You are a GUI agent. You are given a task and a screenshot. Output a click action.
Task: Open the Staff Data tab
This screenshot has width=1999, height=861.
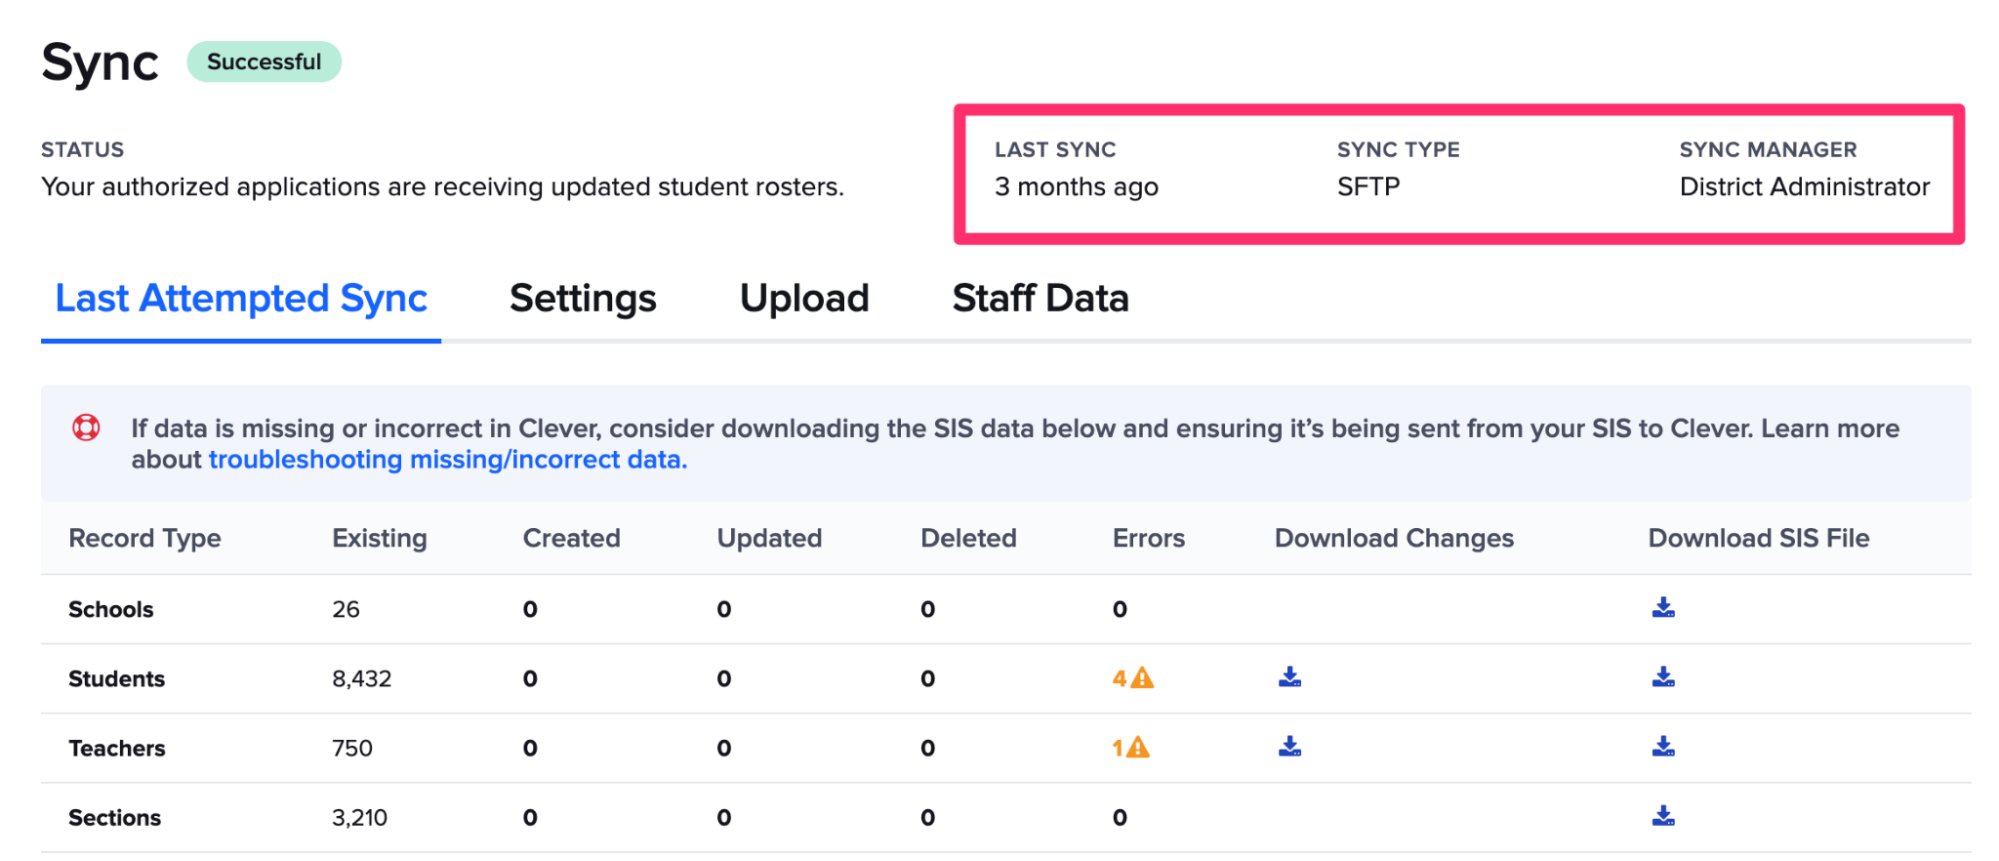[1040, 298]
